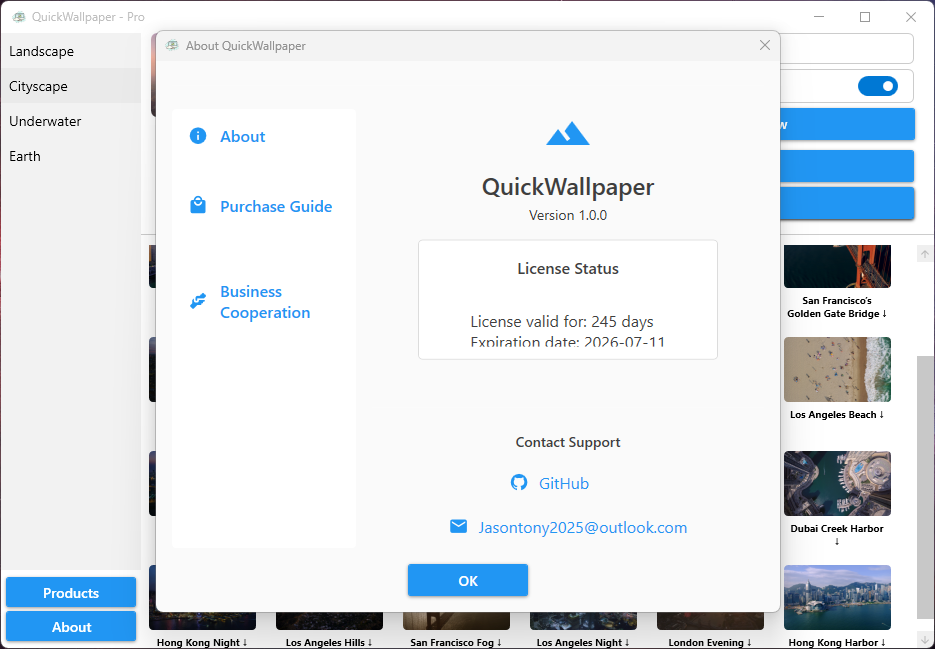This screenshot has width=935, height=649.
Task: Click the Jasontony2025@outlook.com email link
Action: click(583, 527)
